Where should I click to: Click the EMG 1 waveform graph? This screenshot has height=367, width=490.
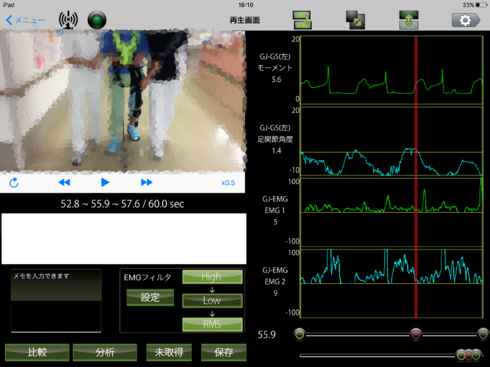click(x=392, y=212)
